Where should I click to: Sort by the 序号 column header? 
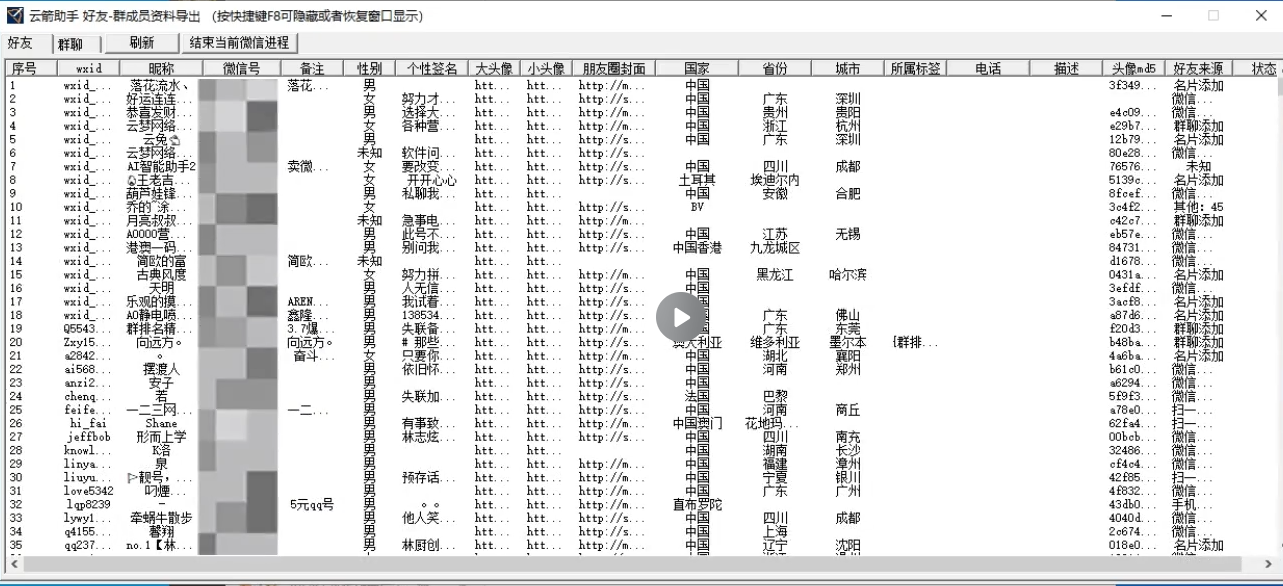point(30,68)
